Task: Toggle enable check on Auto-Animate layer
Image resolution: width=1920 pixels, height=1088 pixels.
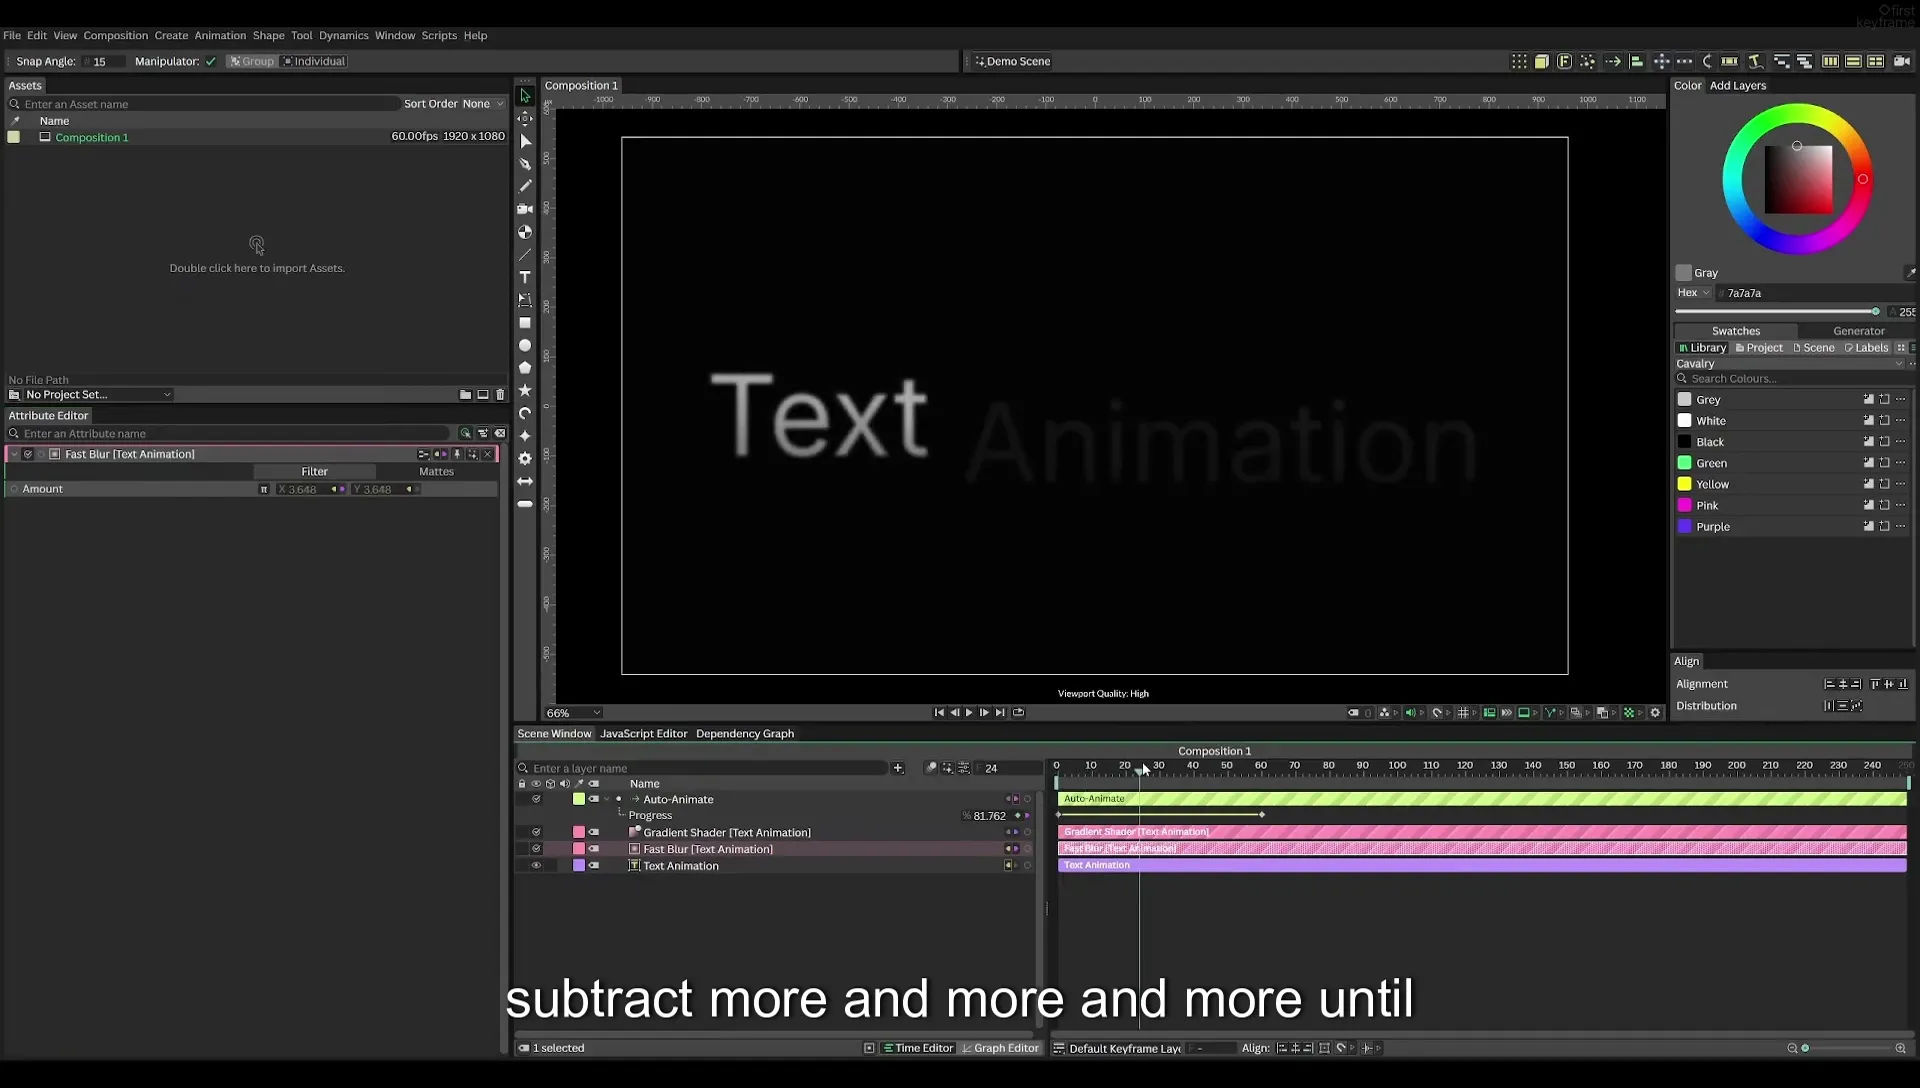Action: point(536,799)
